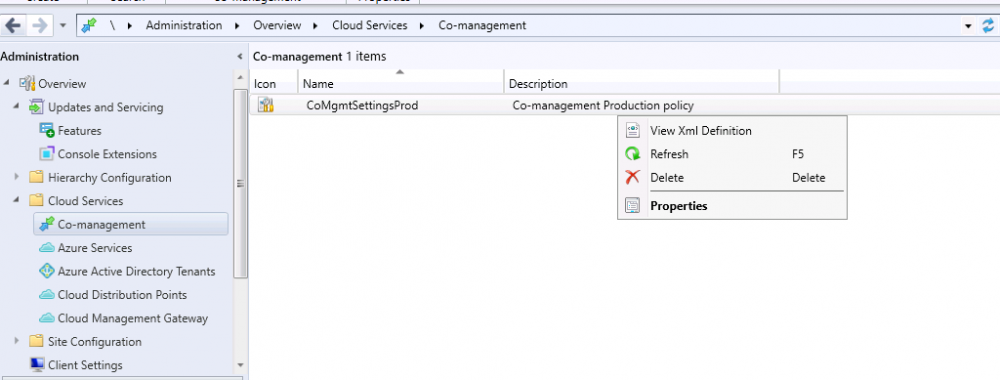Screen dimensions: 1000x380
Task: Select Overview in the tree
Action: pyautogui.click(x=62, y=84)
